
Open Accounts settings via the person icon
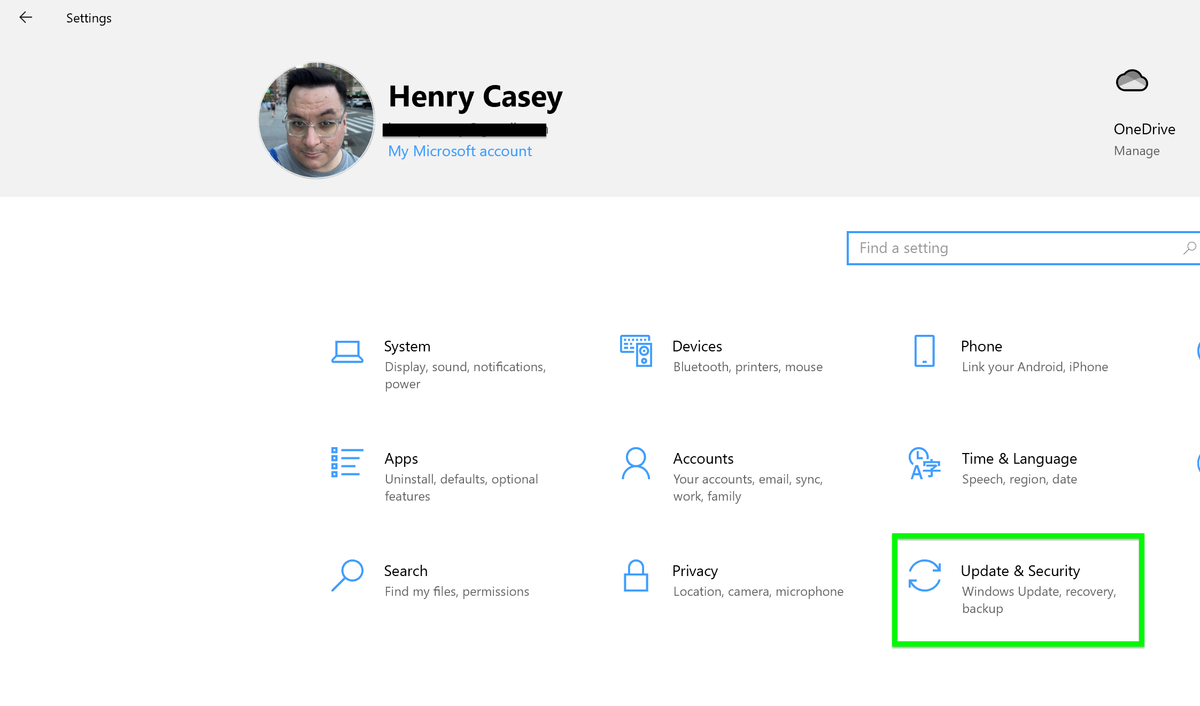click(636, 464)
